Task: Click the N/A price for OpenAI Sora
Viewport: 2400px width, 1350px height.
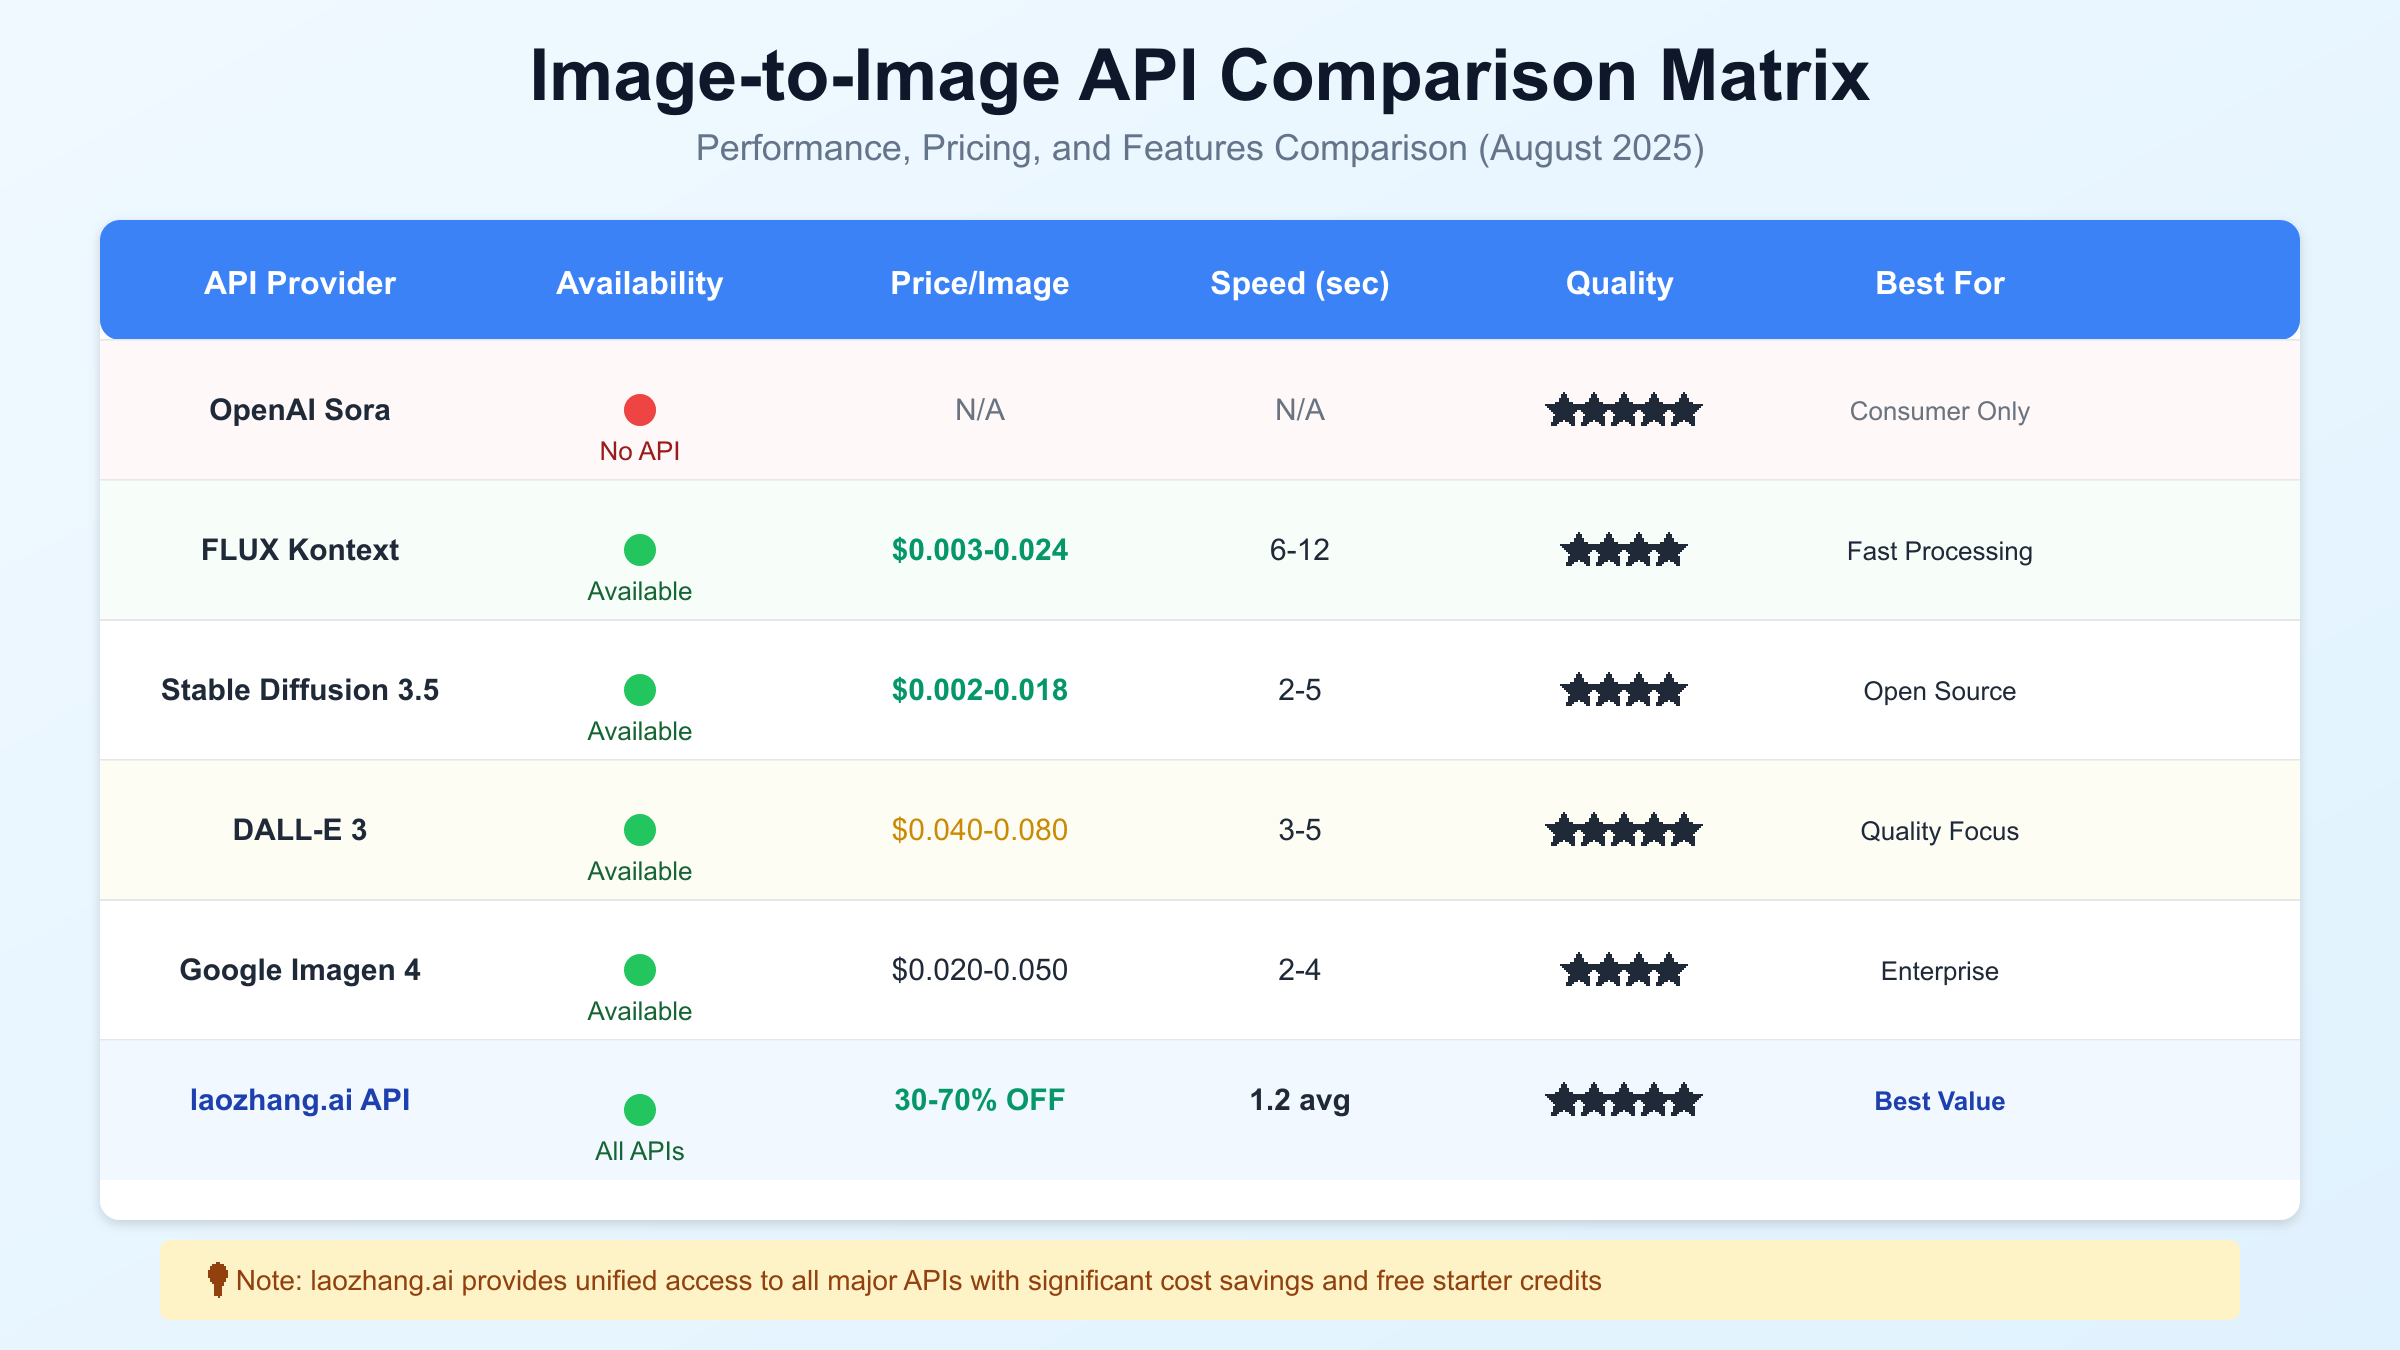Action: point(980,410)
